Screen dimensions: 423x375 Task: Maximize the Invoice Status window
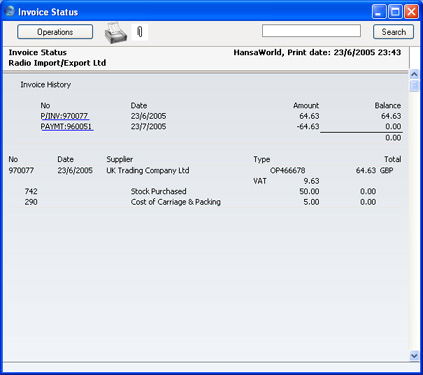tap(395, 12)
